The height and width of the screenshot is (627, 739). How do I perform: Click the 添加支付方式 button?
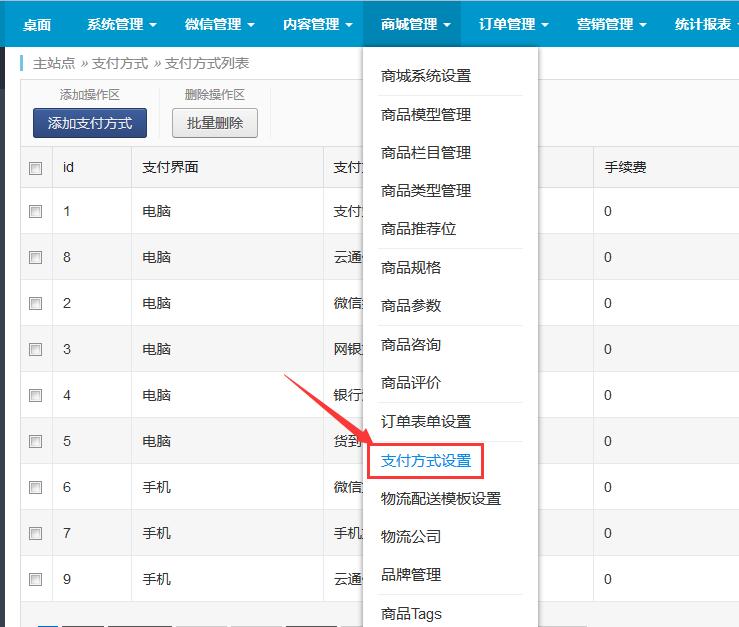(90, 123)
